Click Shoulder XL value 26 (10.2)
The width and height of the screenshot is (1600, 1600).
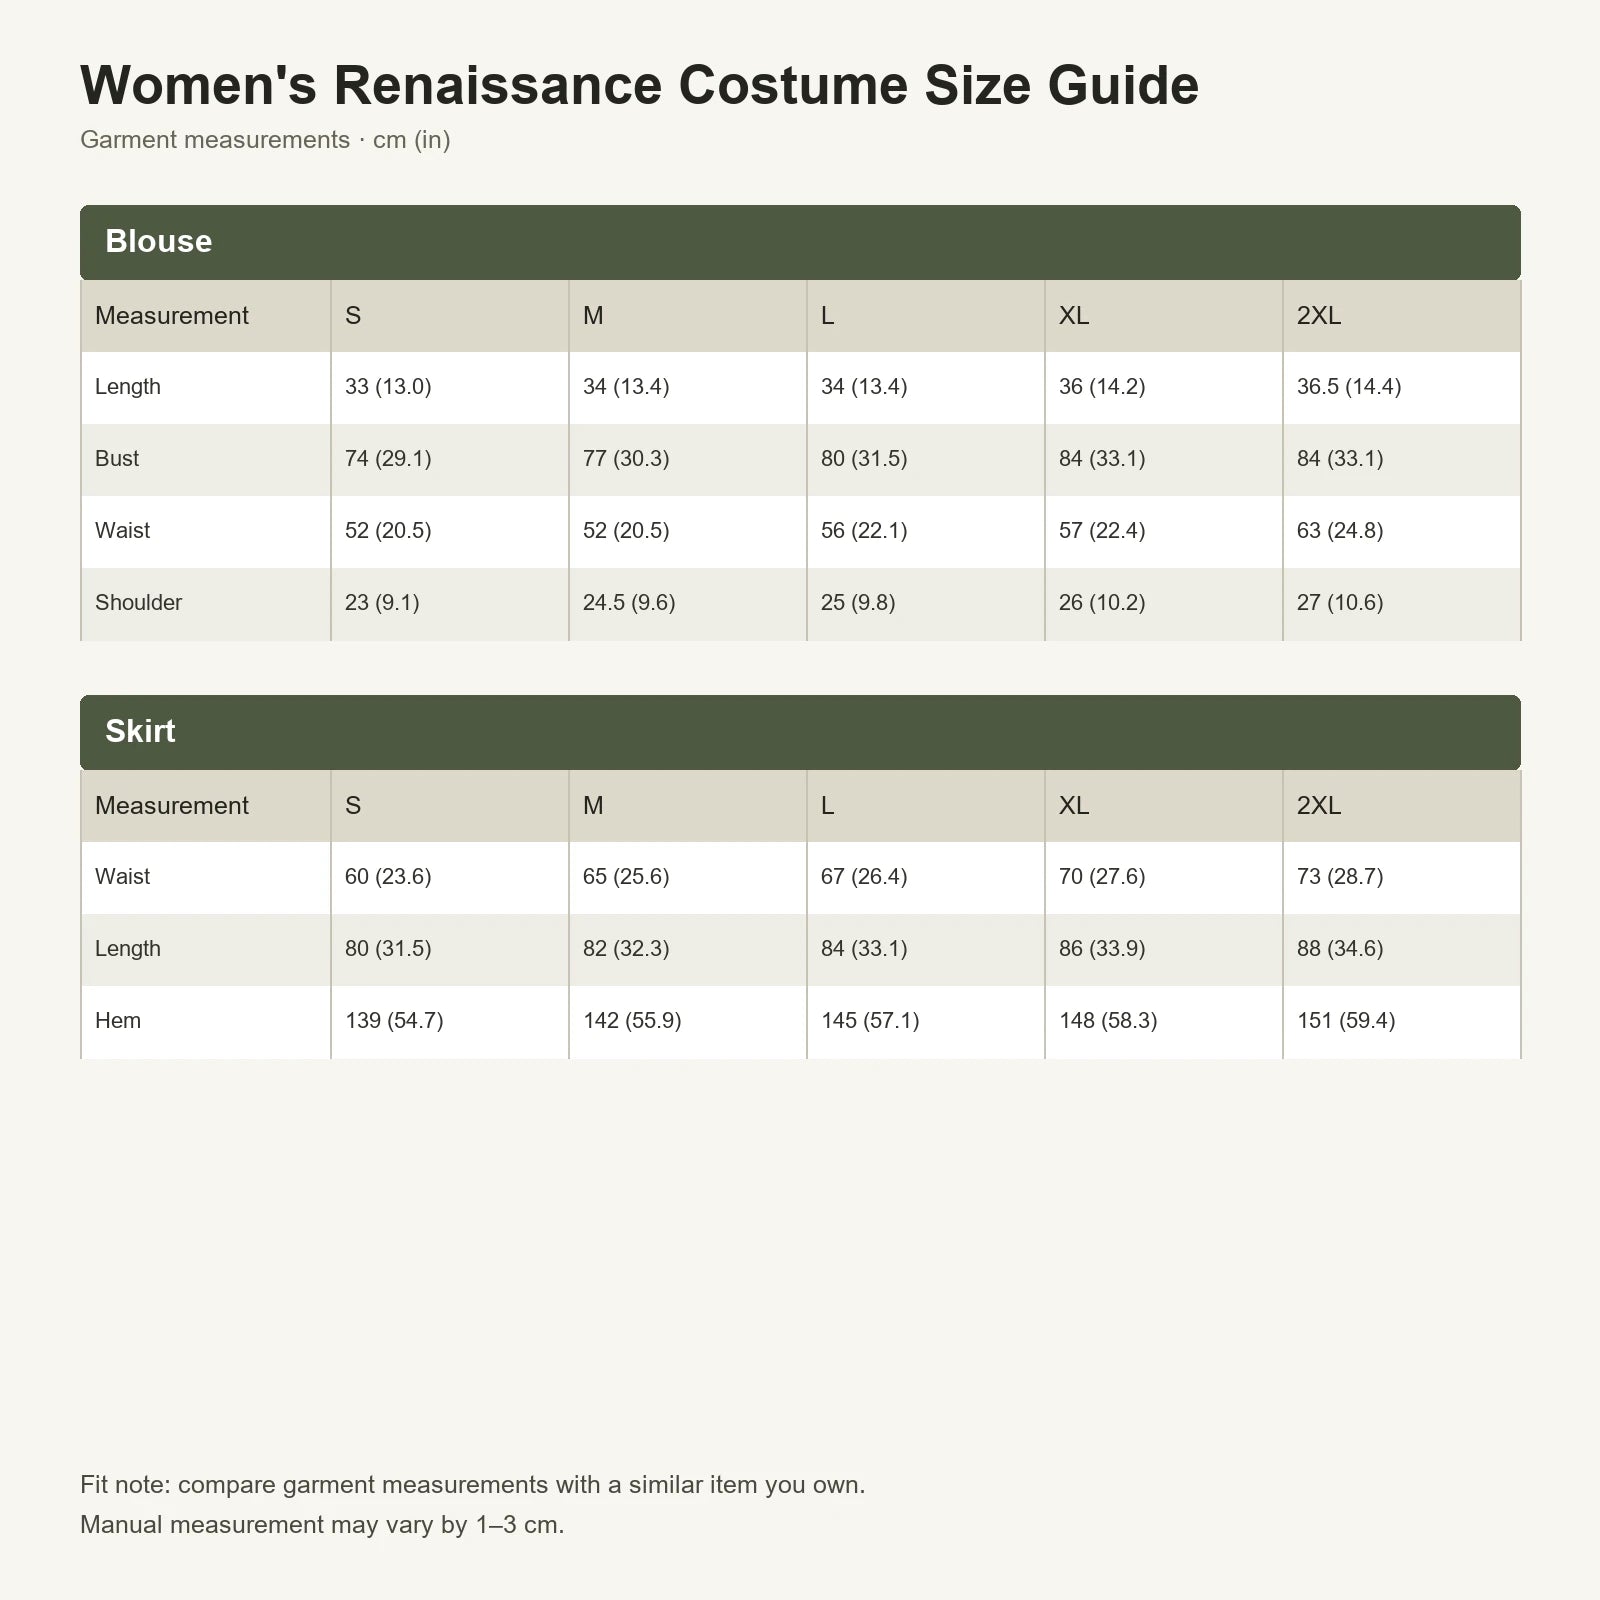(x=1102, y=603)
